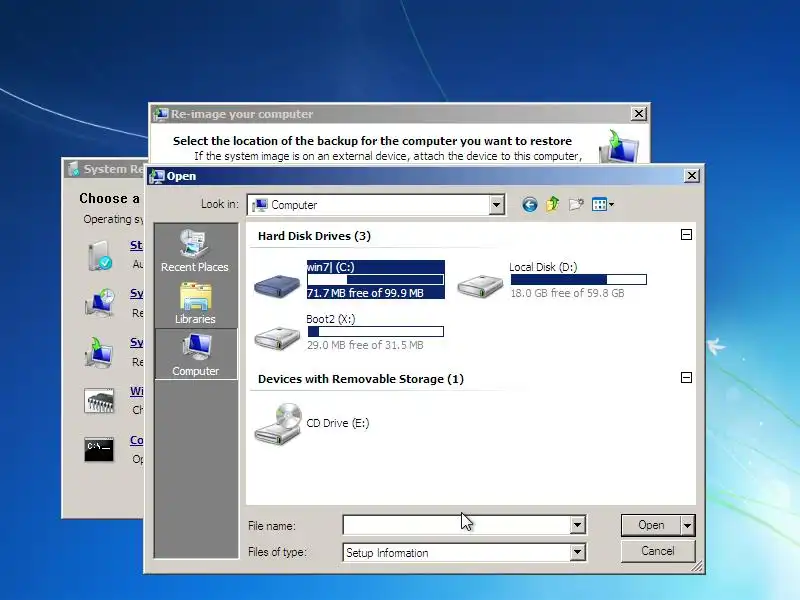Click into the File name field

click(x=457, y=525)
